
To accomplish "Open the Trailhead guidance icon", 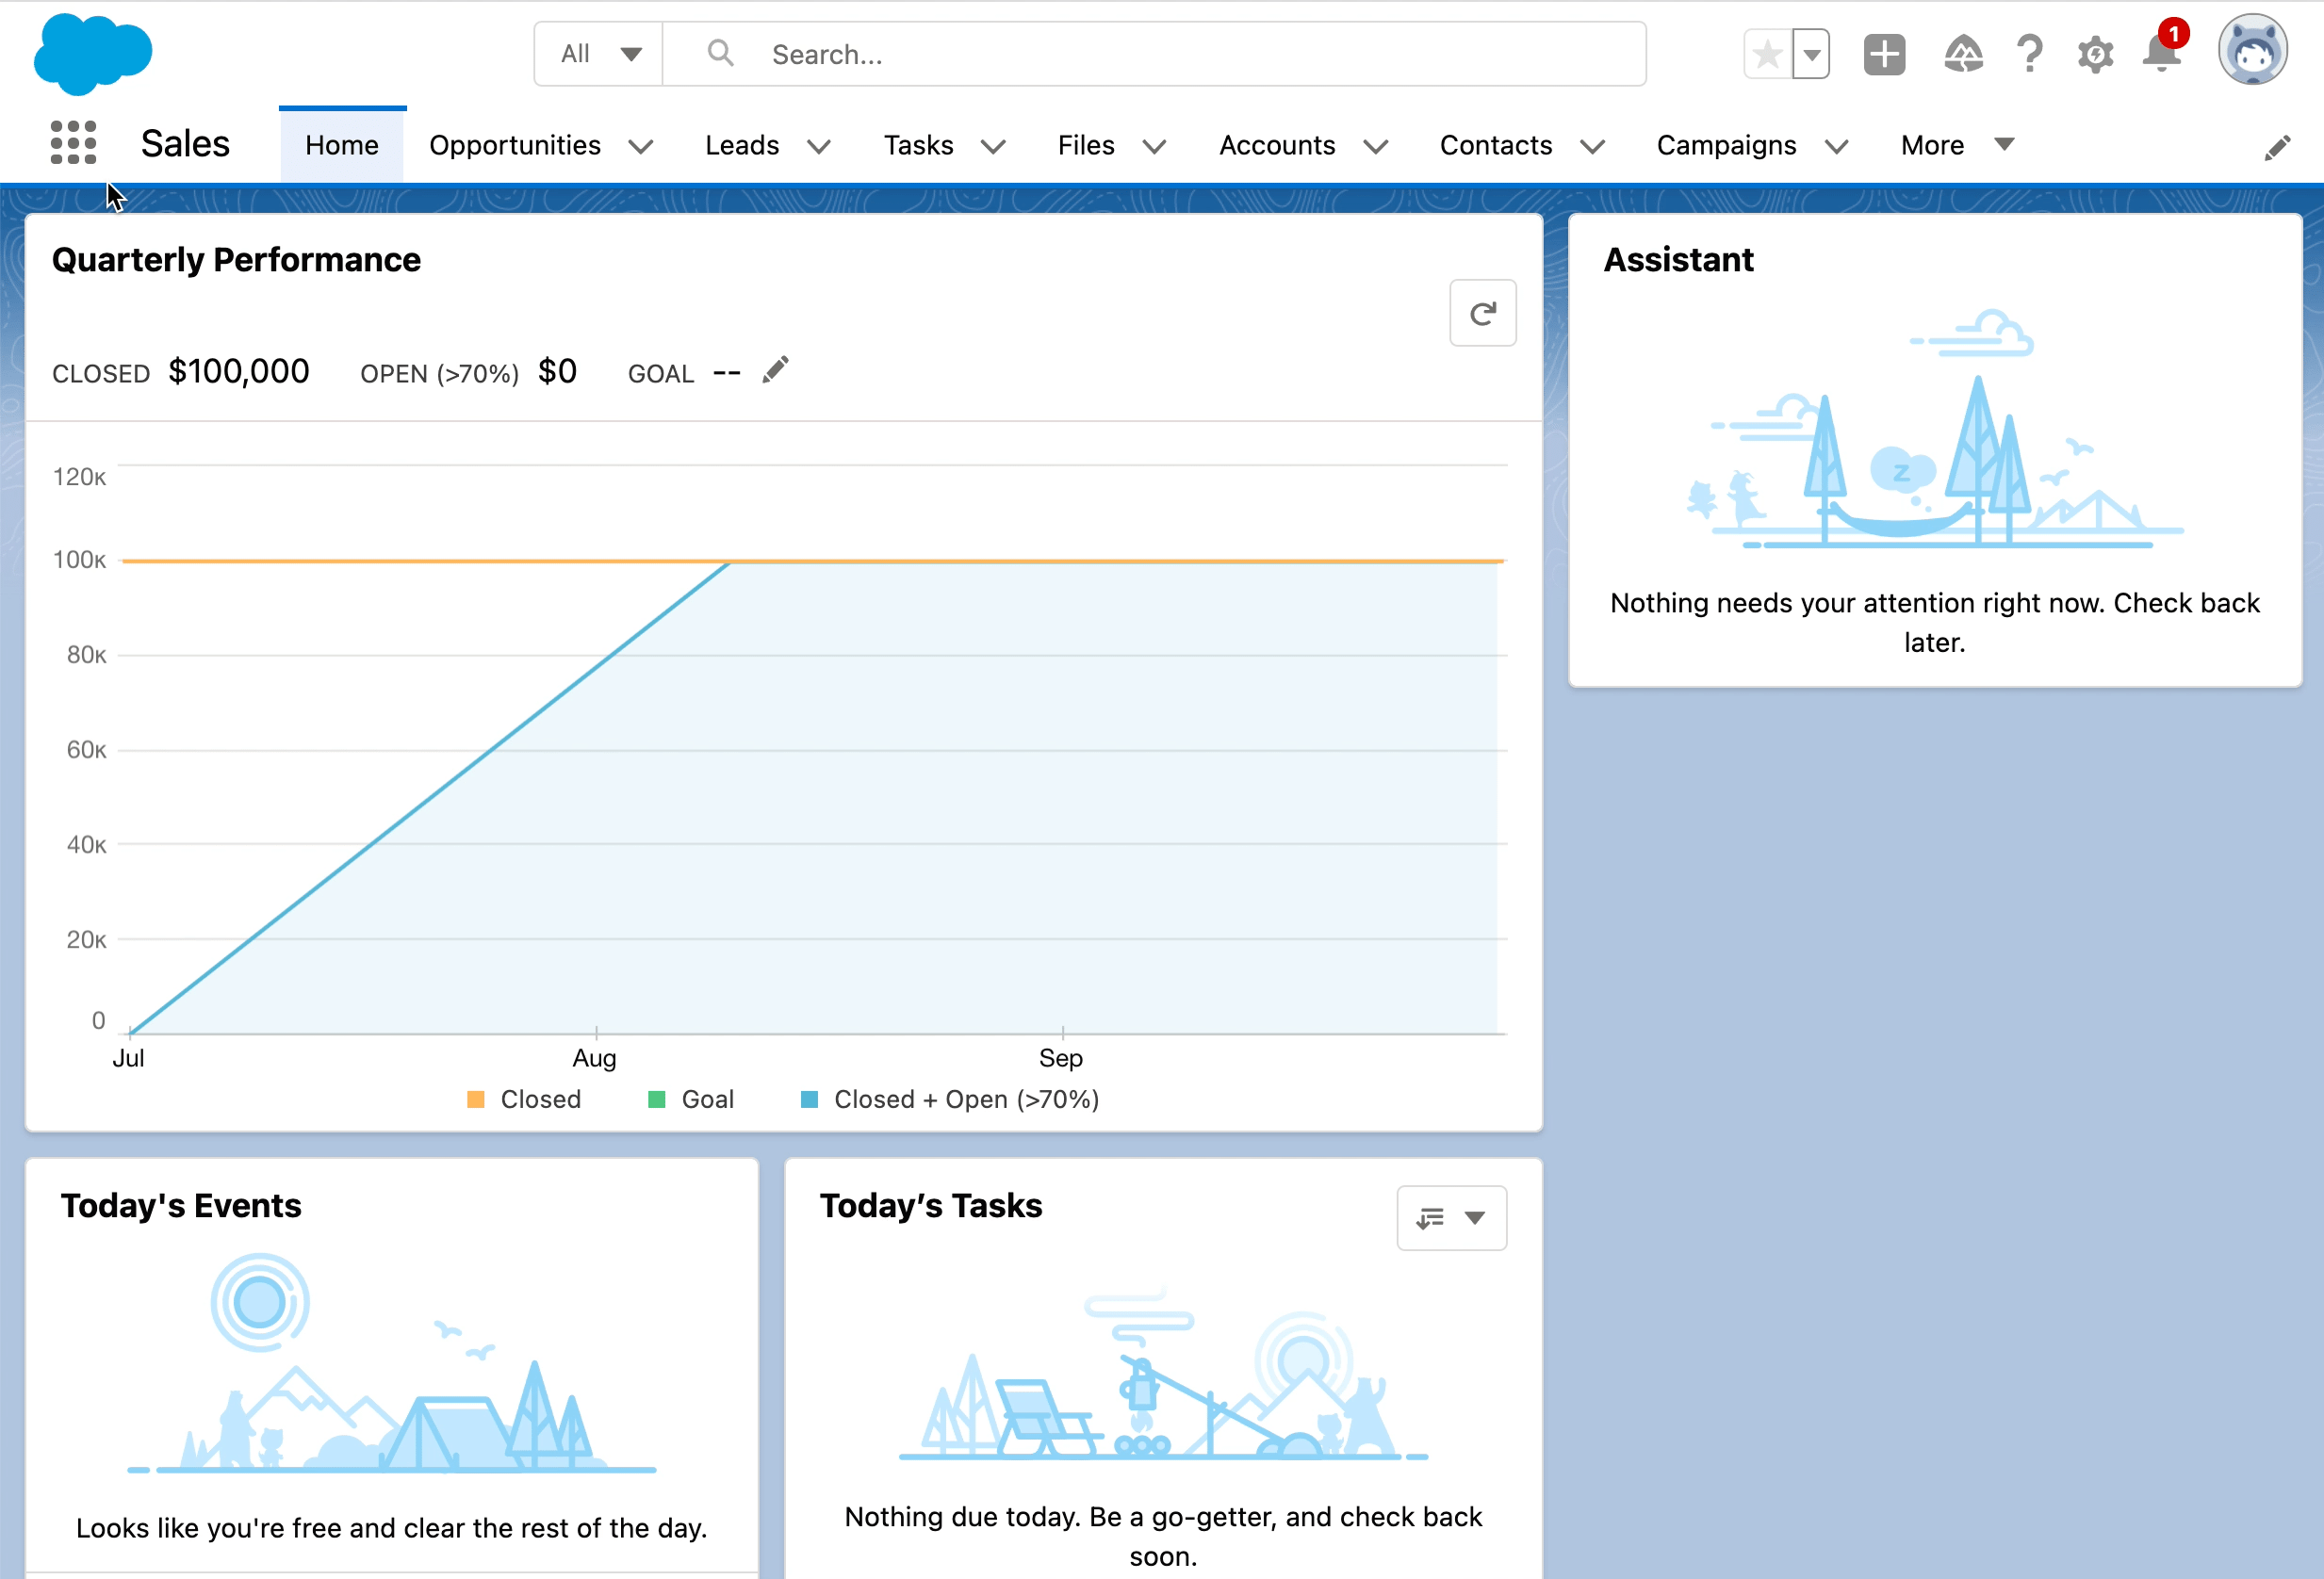I will click(1963, 54).
